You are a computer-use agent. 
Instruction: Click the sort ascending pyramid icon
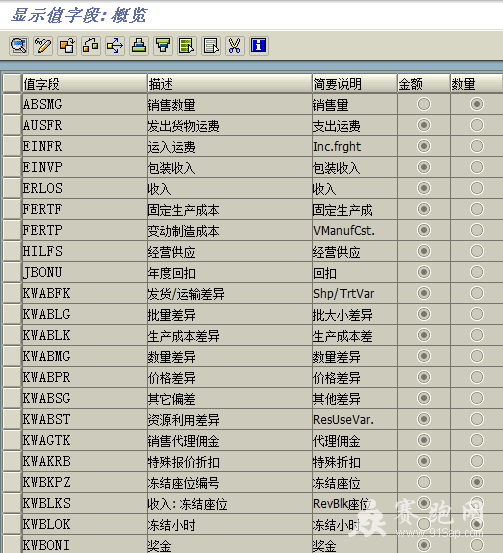(x=139, y=45)
